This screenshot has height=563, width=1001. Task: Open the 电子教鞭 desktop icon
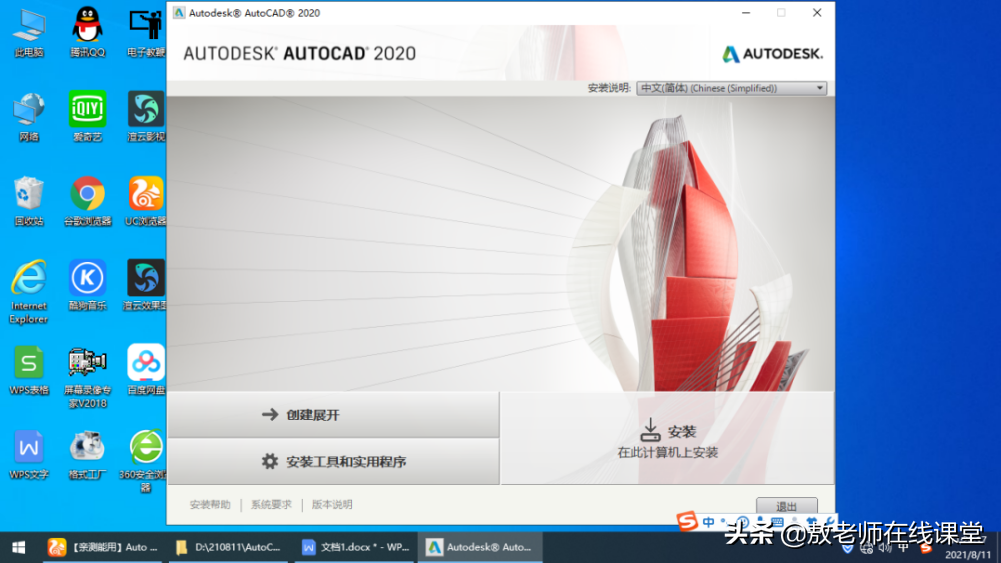(146, 32)
